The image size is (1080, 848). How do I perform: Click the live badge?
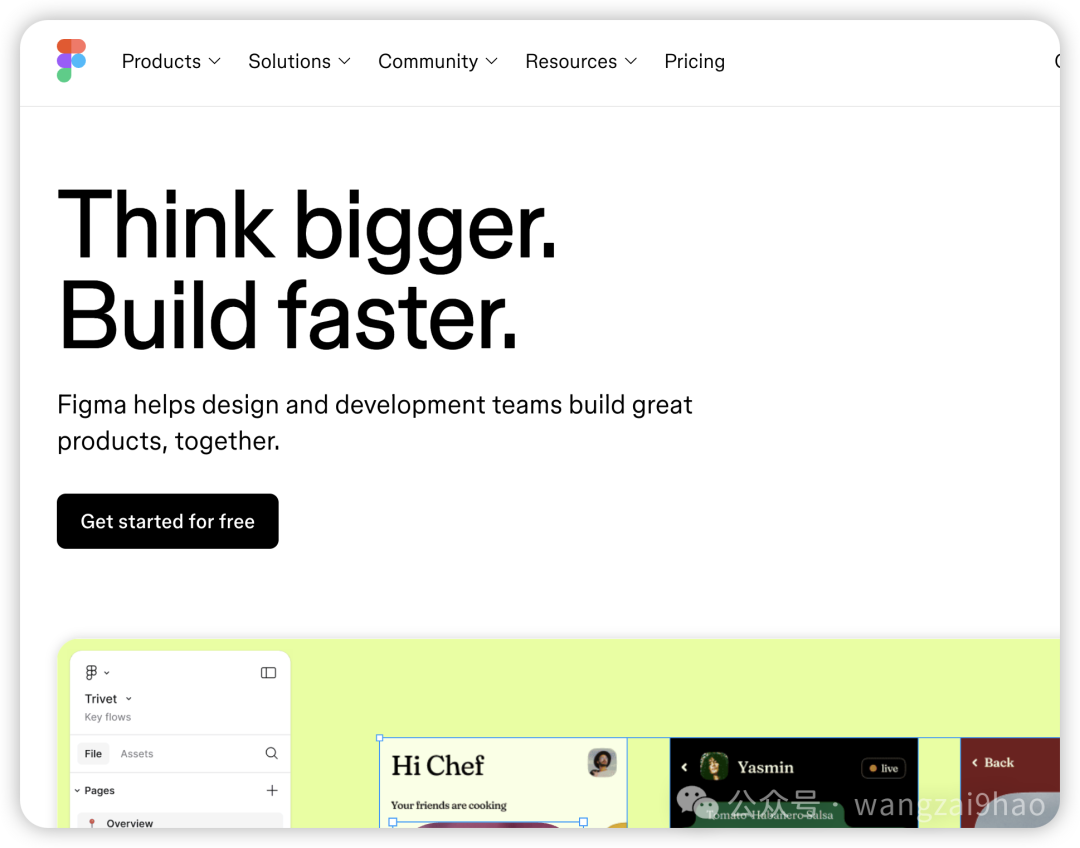tap(884, 768)
